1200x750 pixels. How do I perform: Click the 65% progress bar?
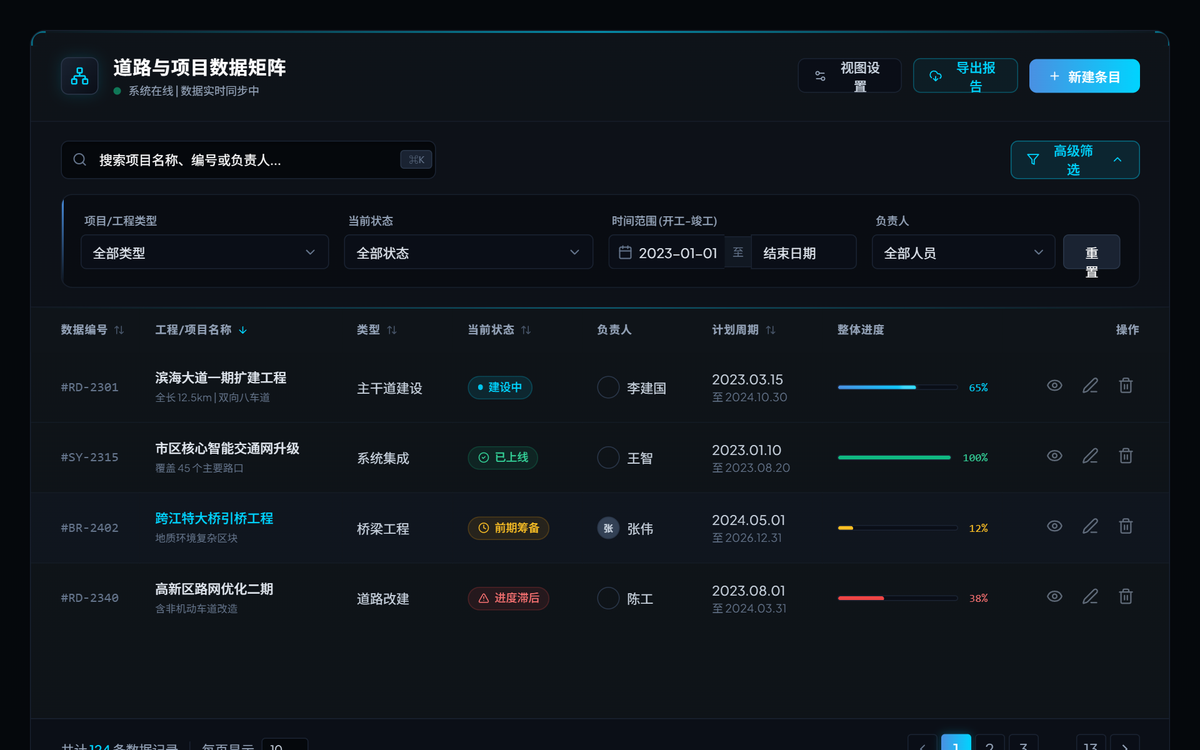(897, 387)
